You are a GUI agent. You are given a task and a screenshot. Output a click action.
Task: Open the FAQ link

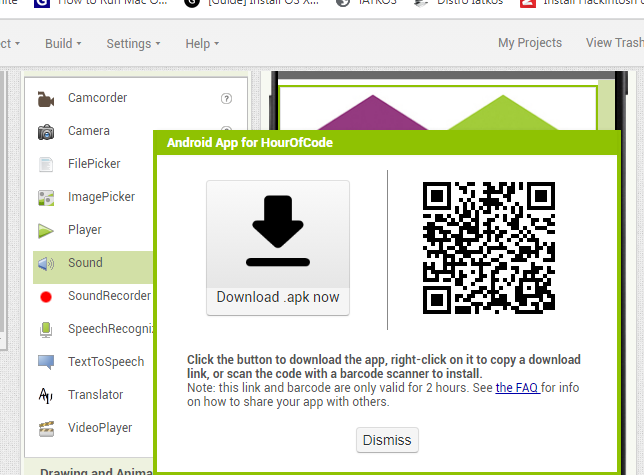point(518,388)
